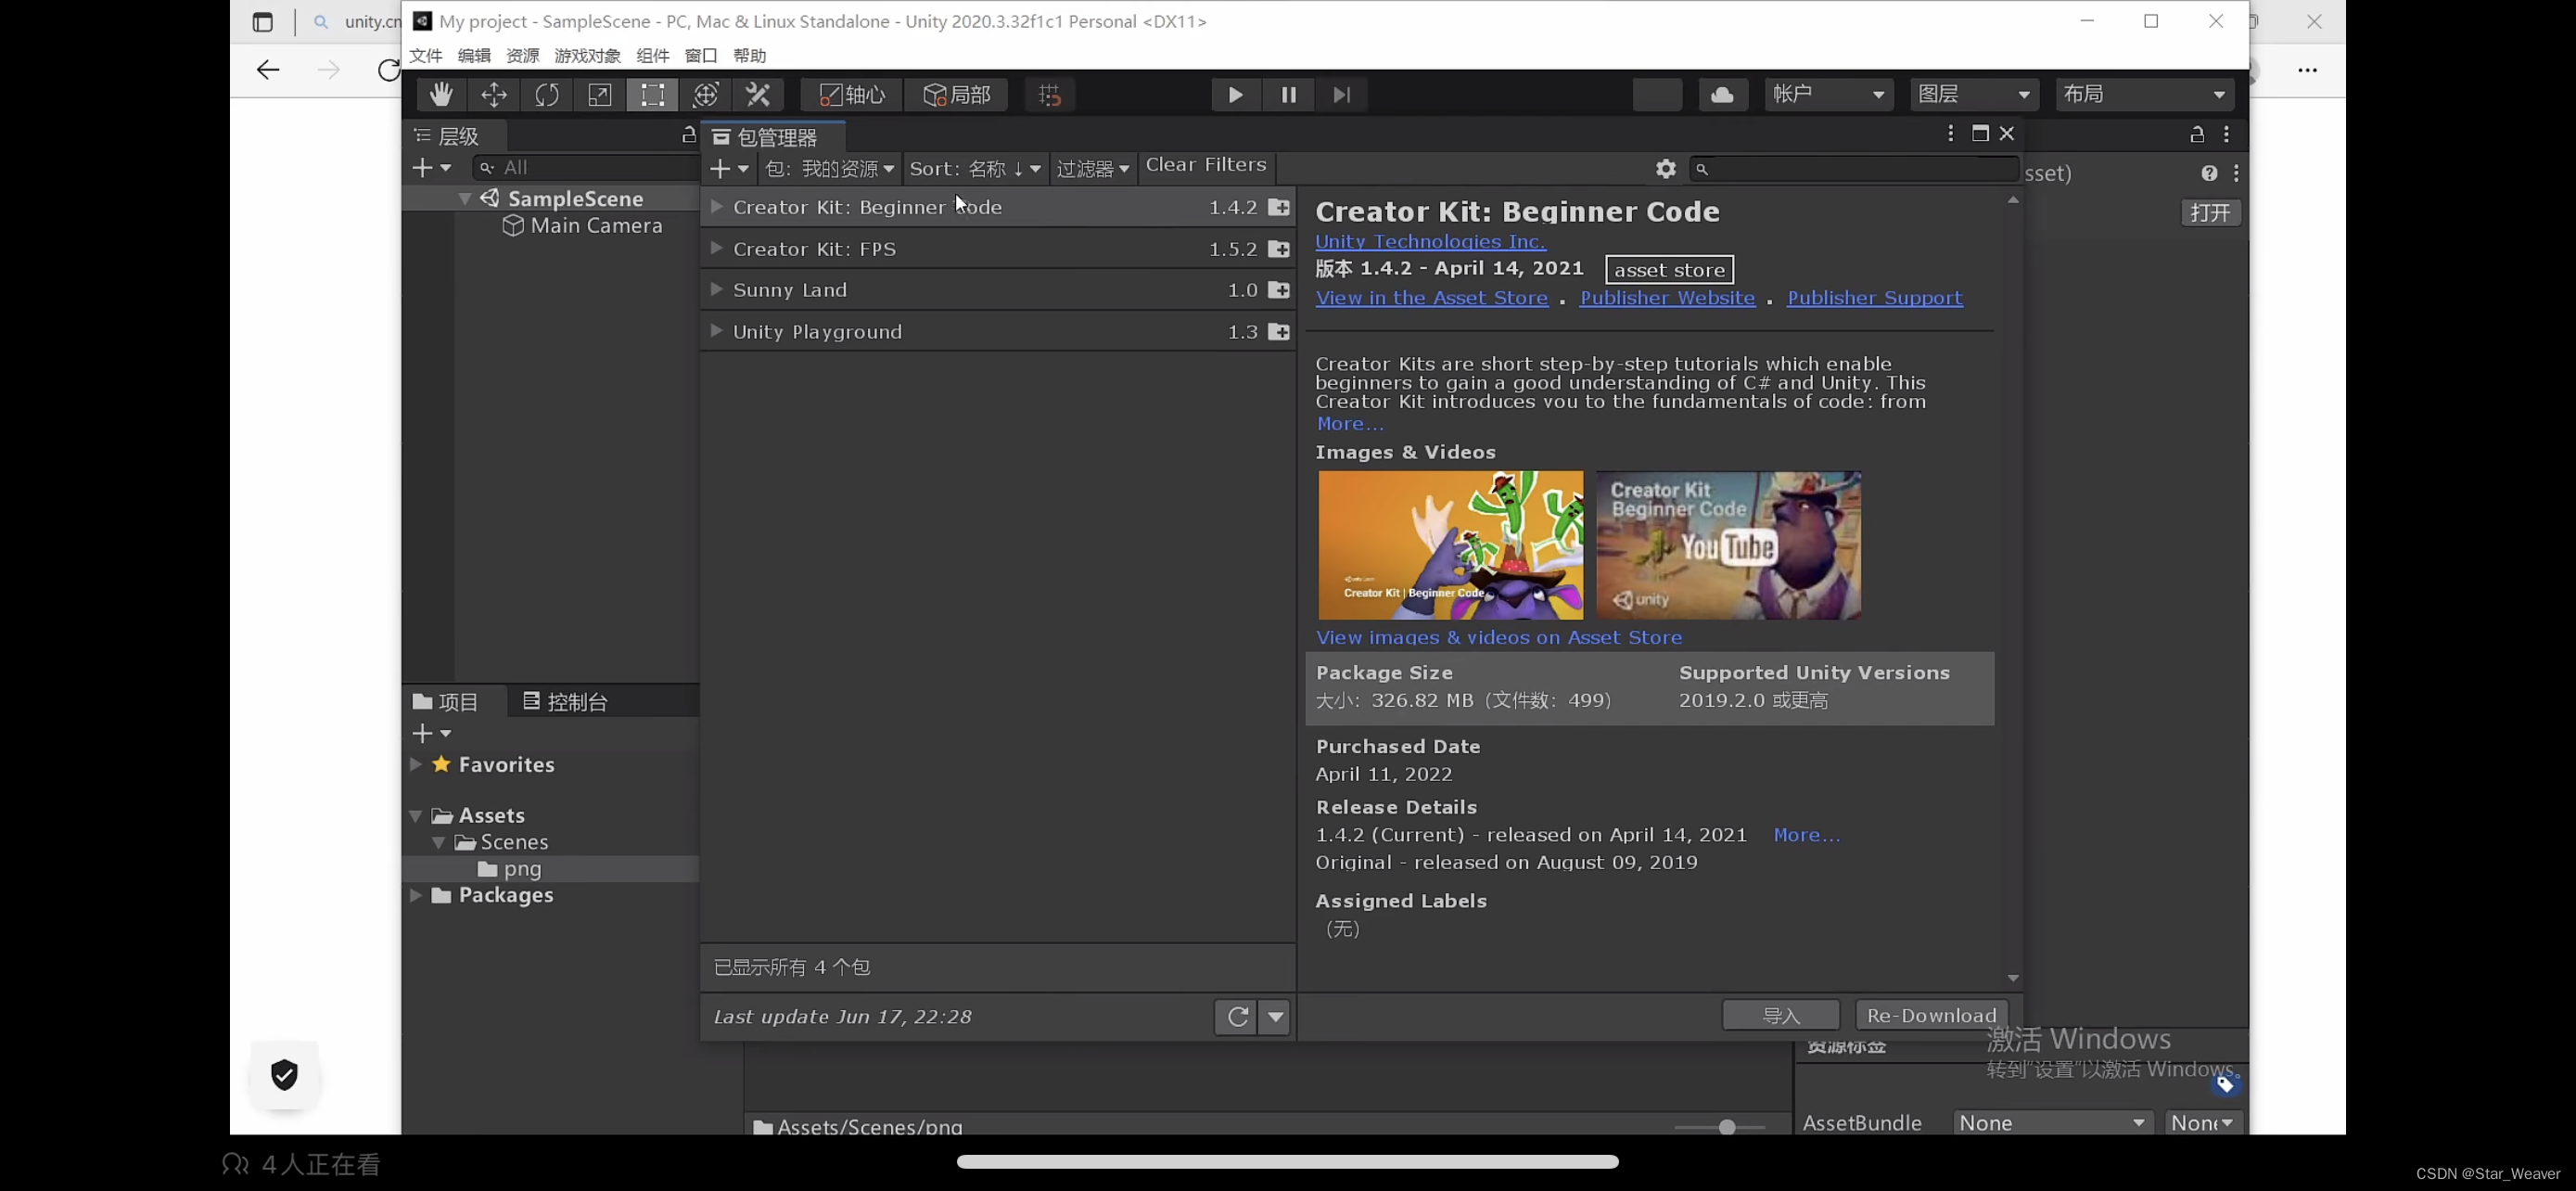Open the cloud services button
This screenshot has width=2576, height=1191.
(1722, 95)
